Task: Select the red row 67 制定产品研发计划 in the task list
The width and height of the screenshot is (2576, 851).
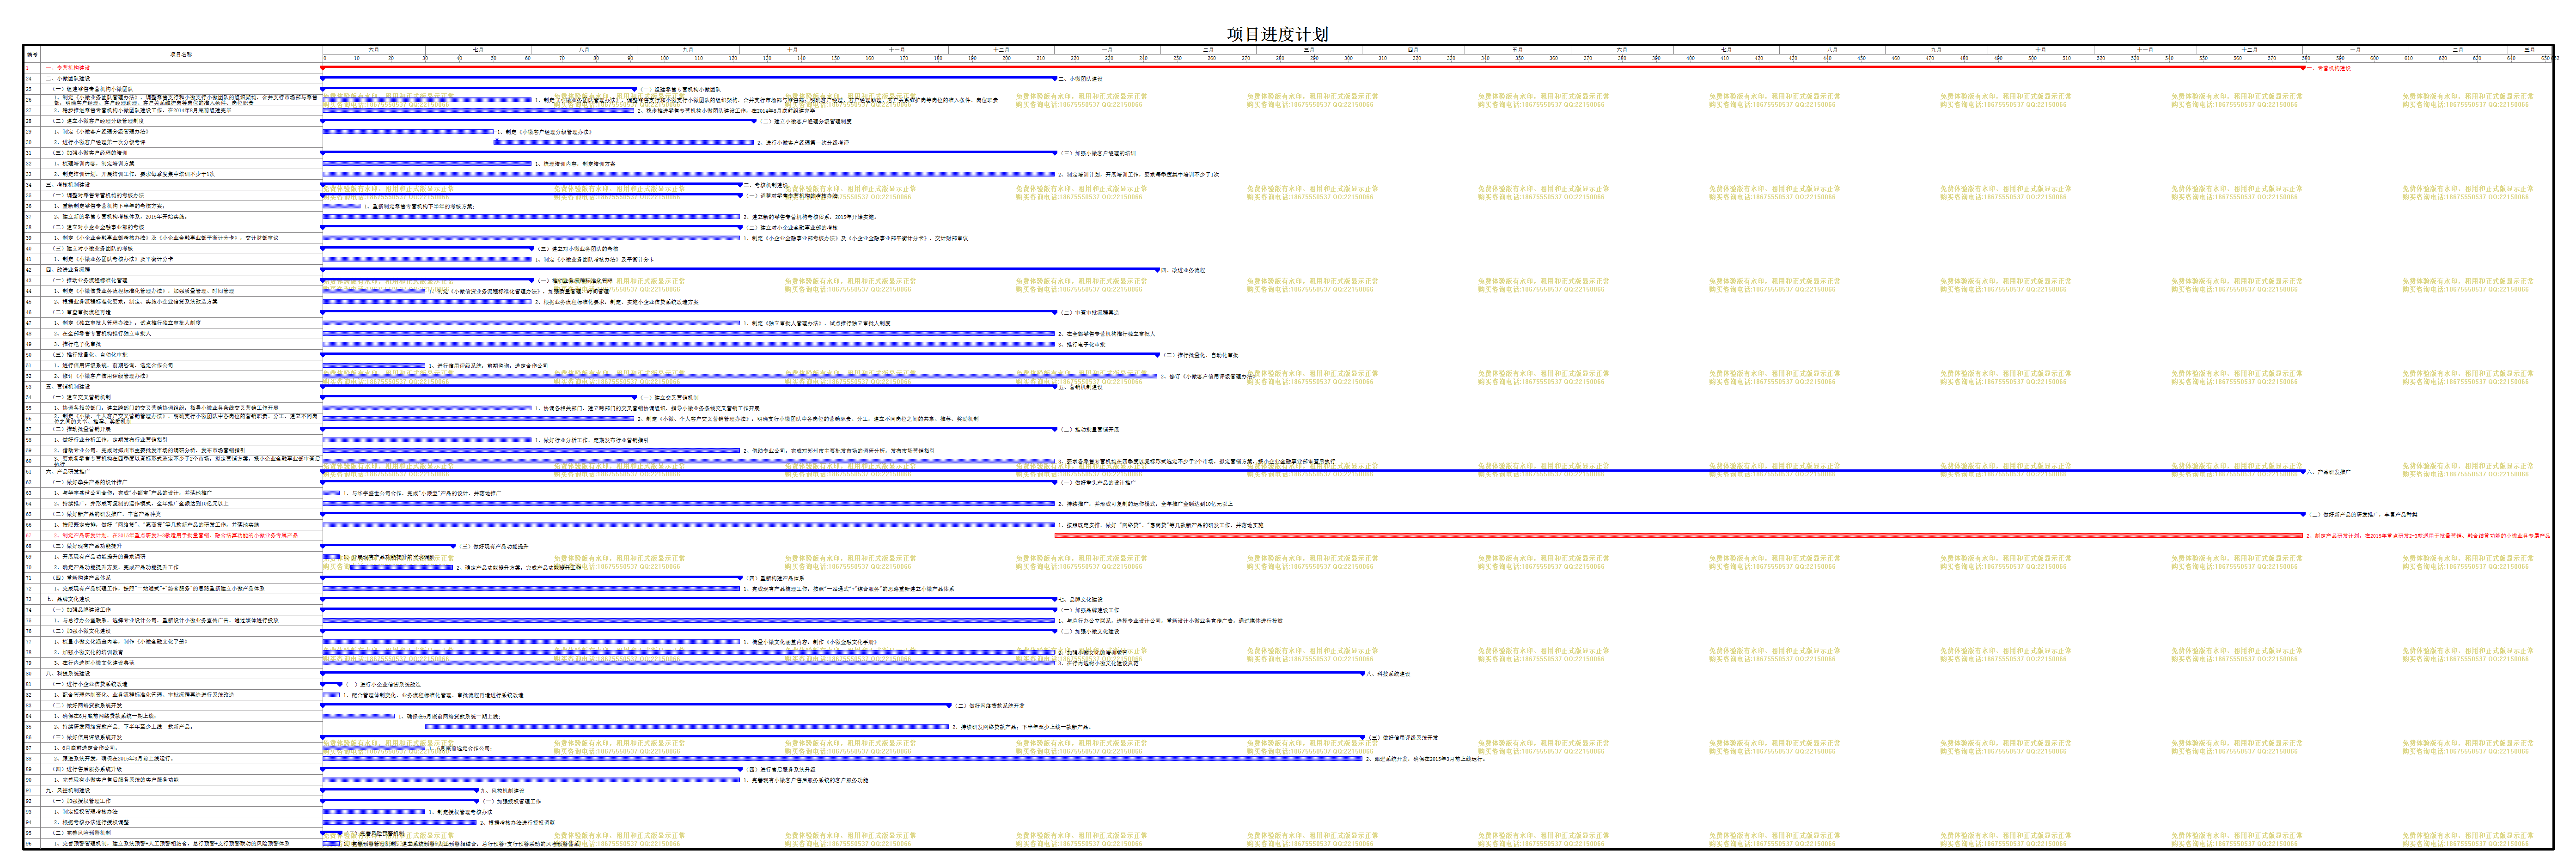Action: pos(172,535)
